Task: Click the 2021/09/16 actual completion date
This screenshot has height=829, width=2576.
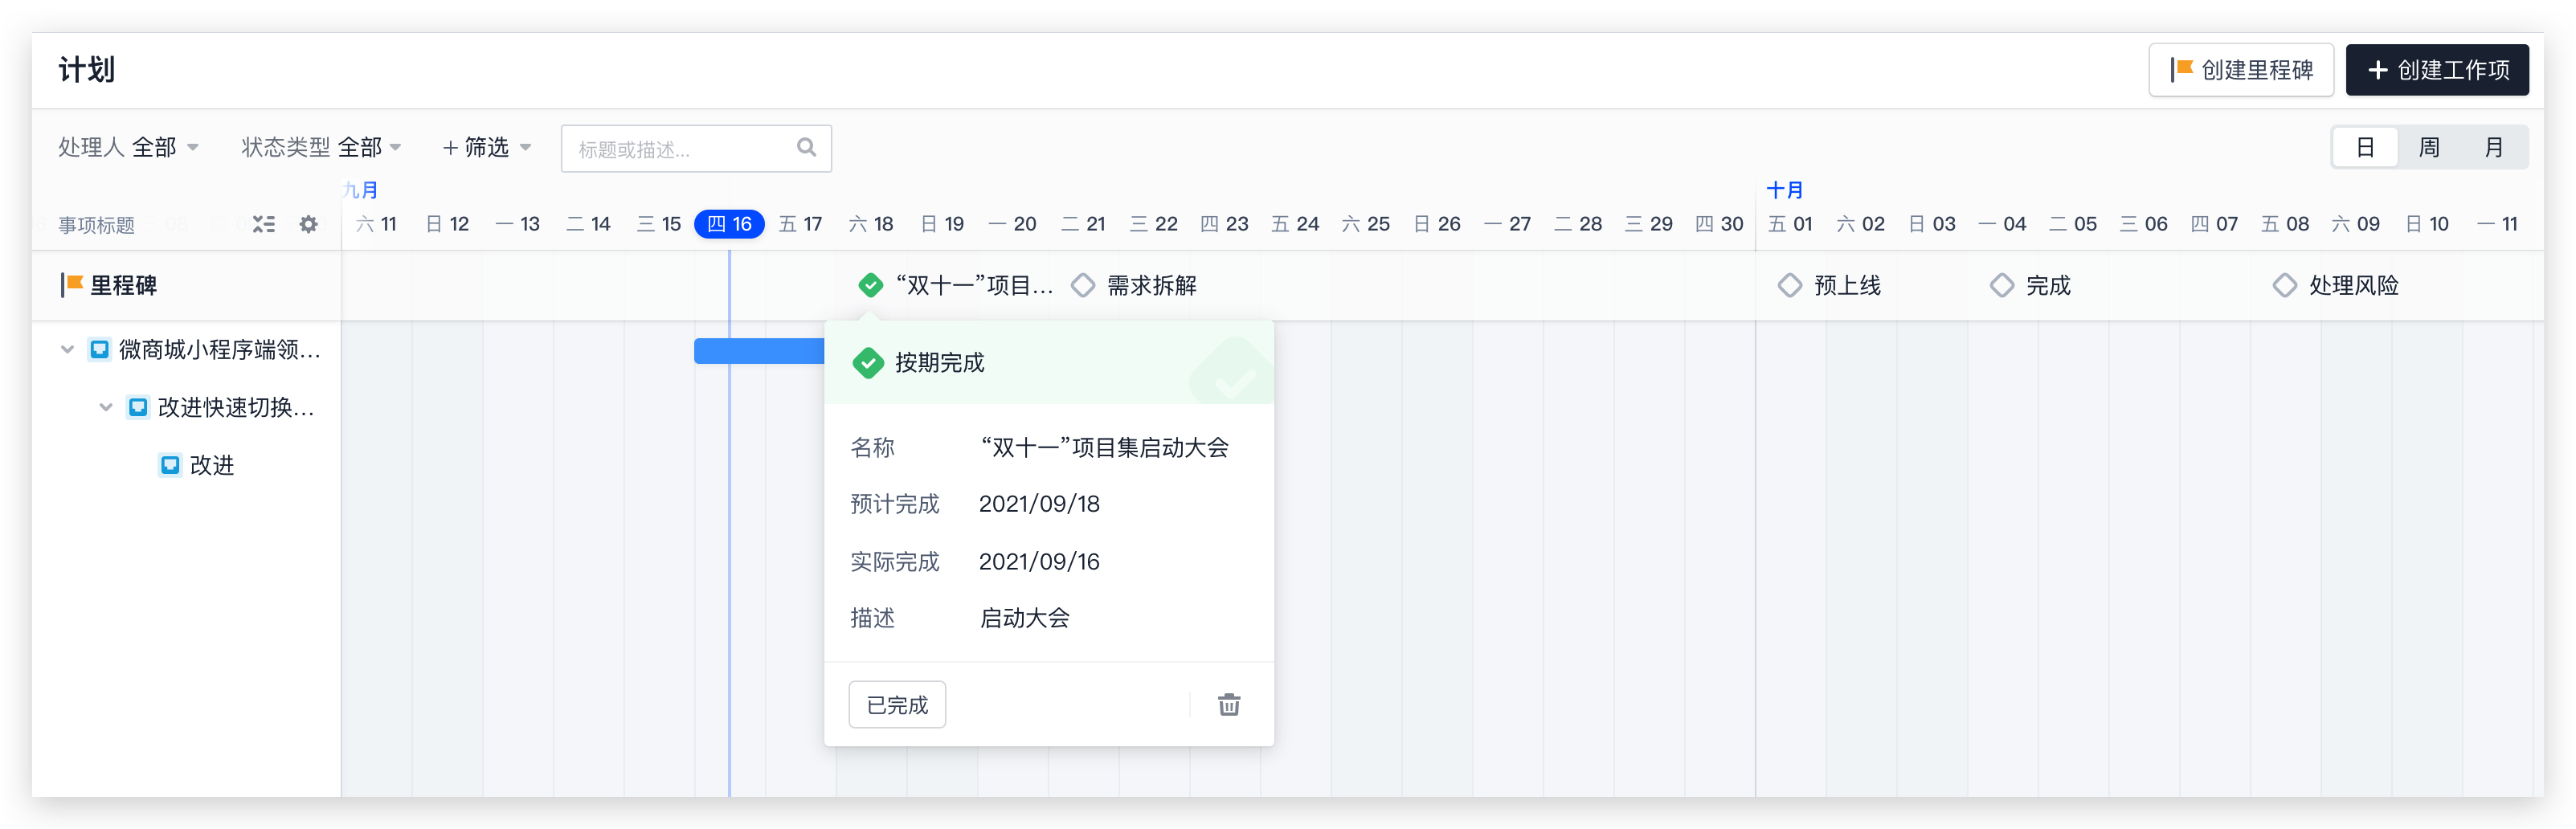Action: (1039, 561)
